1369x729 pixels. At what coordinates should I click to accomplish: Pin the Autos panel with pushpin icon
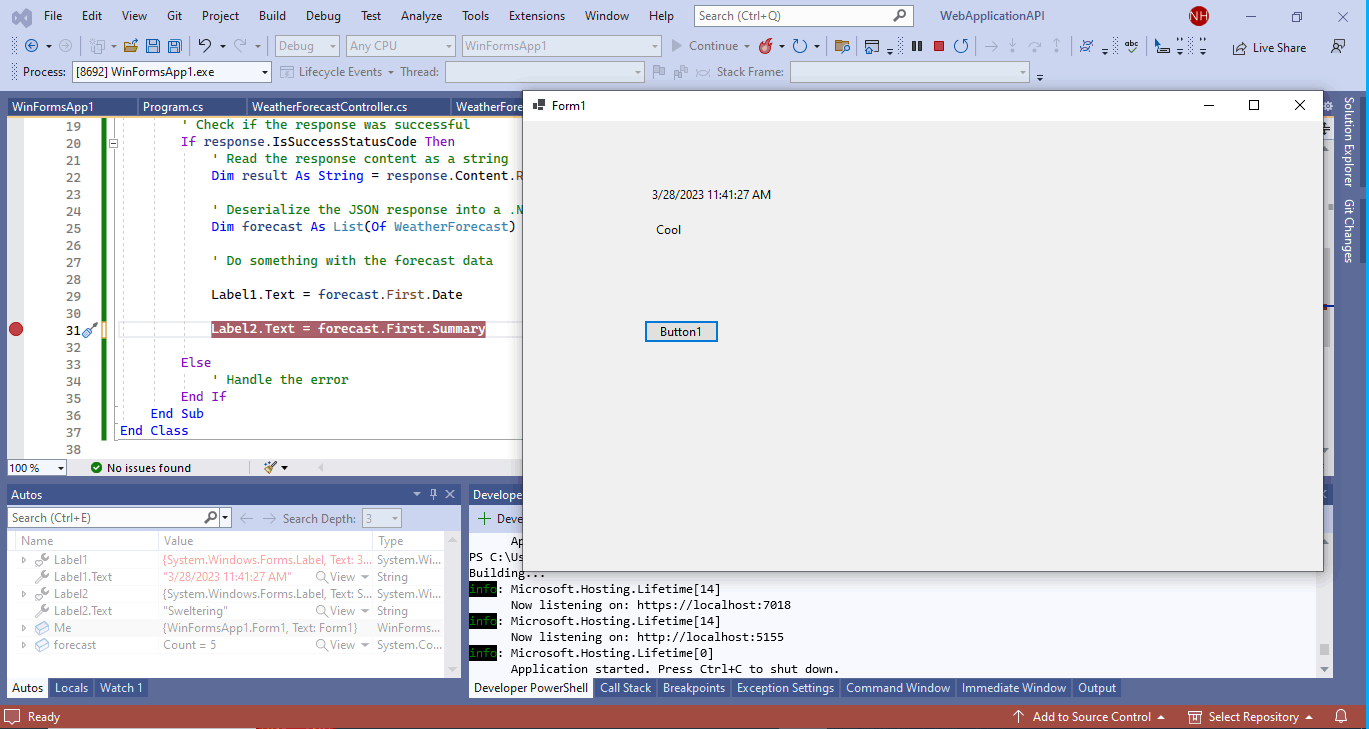[433, 495]
